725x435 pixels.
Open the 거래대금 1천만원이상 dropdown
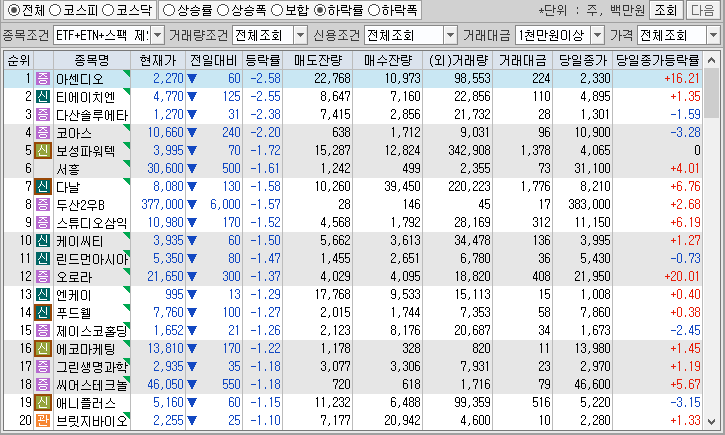pos(597,35)
